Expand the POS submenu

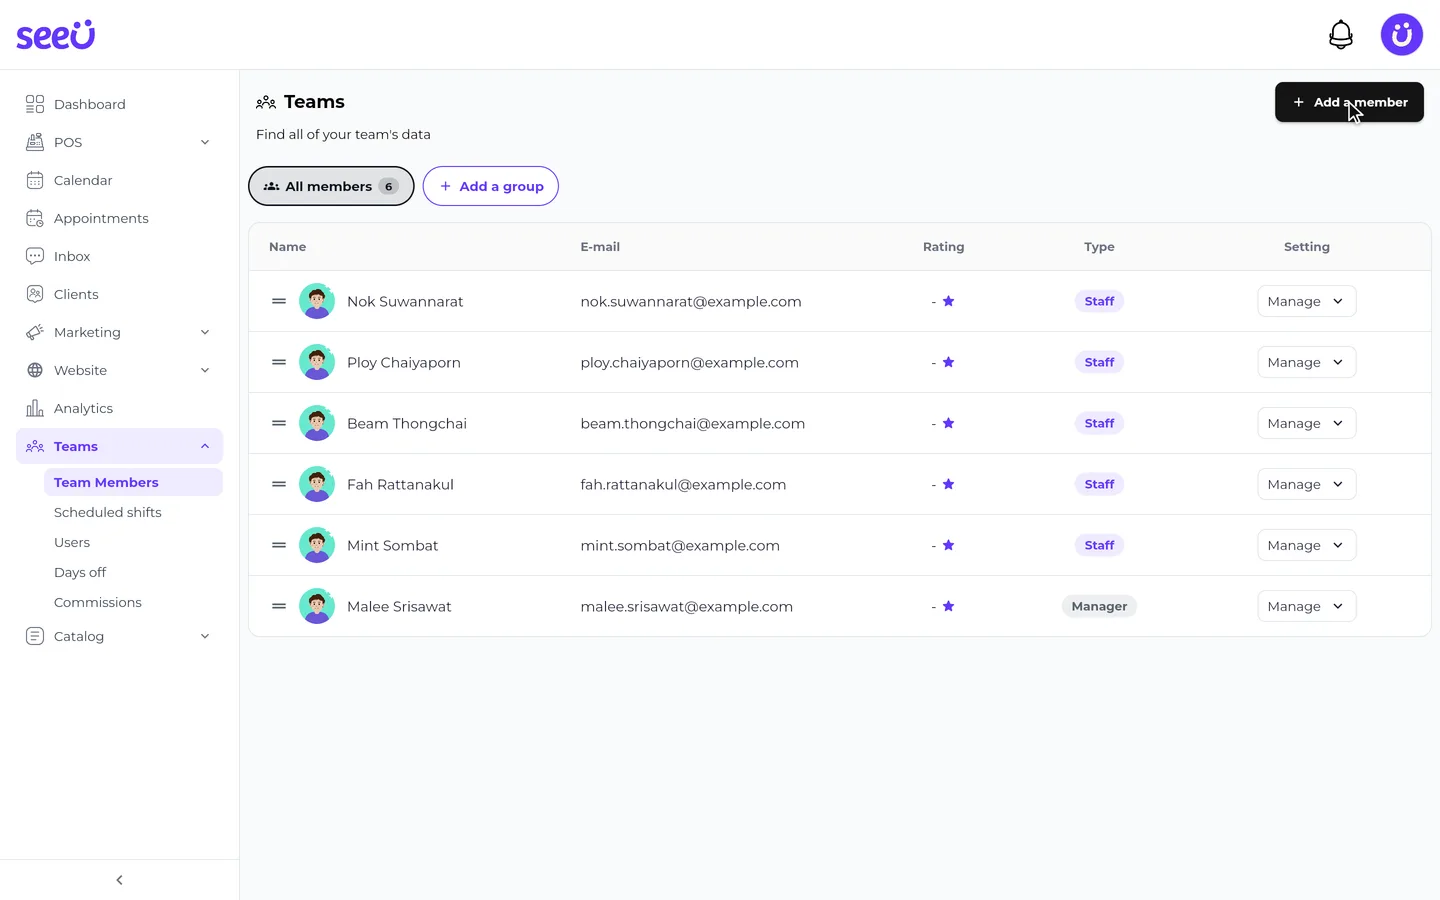pos(205,142)
